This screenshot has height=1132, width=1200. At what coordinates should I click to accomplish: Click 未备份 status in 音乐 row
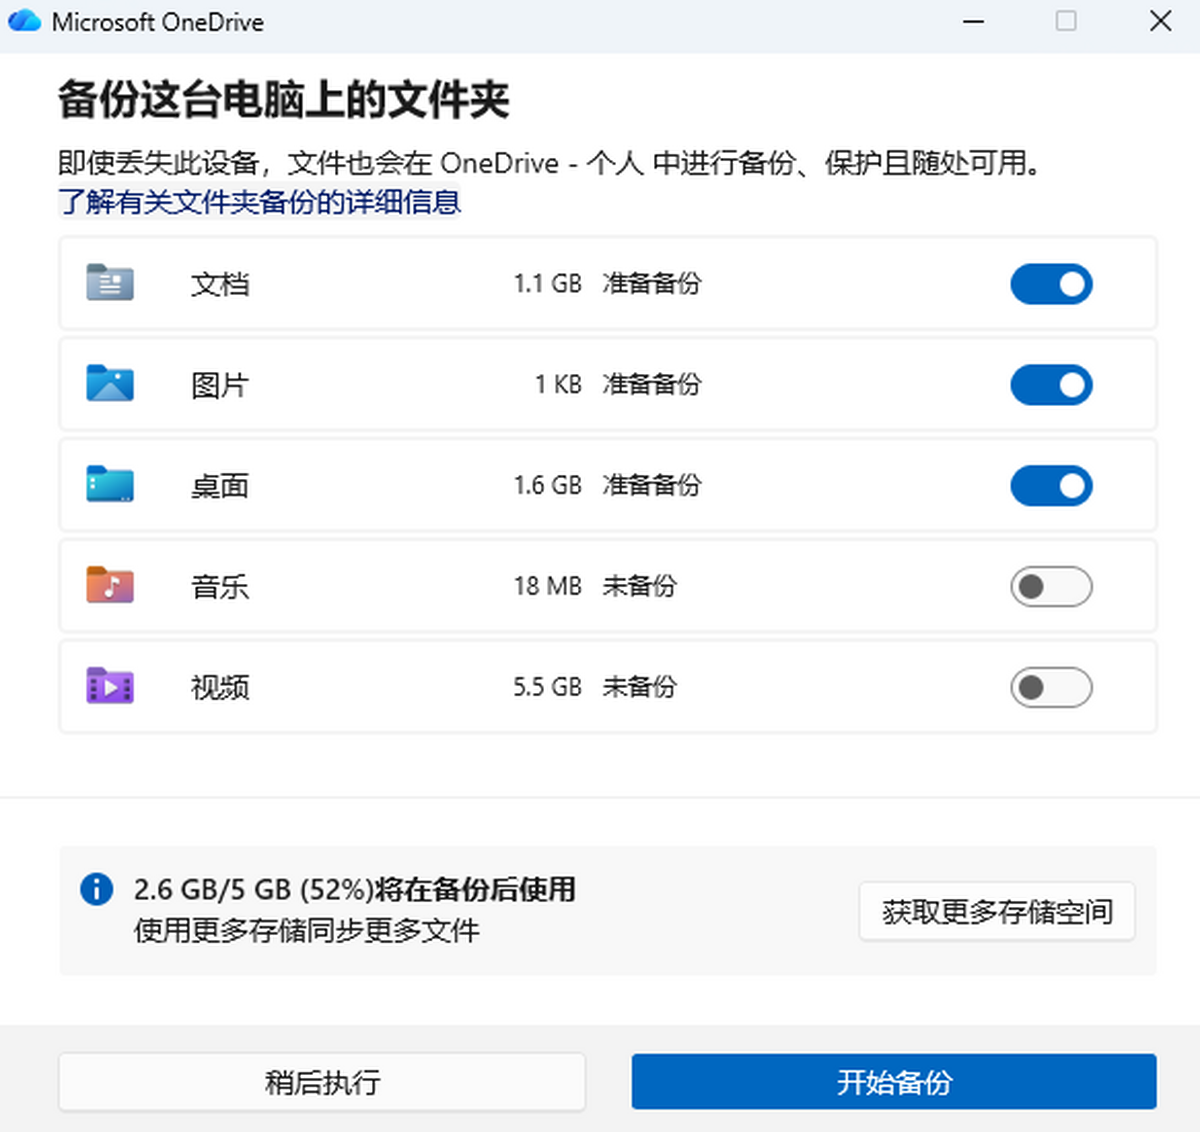(639, 586)
